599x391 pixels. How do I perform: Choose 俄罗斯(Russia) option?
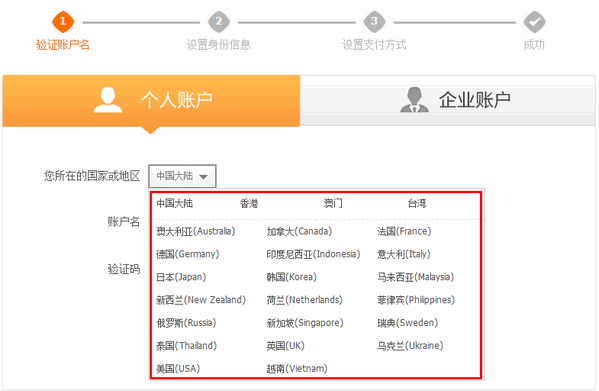(x=186, y=323)
